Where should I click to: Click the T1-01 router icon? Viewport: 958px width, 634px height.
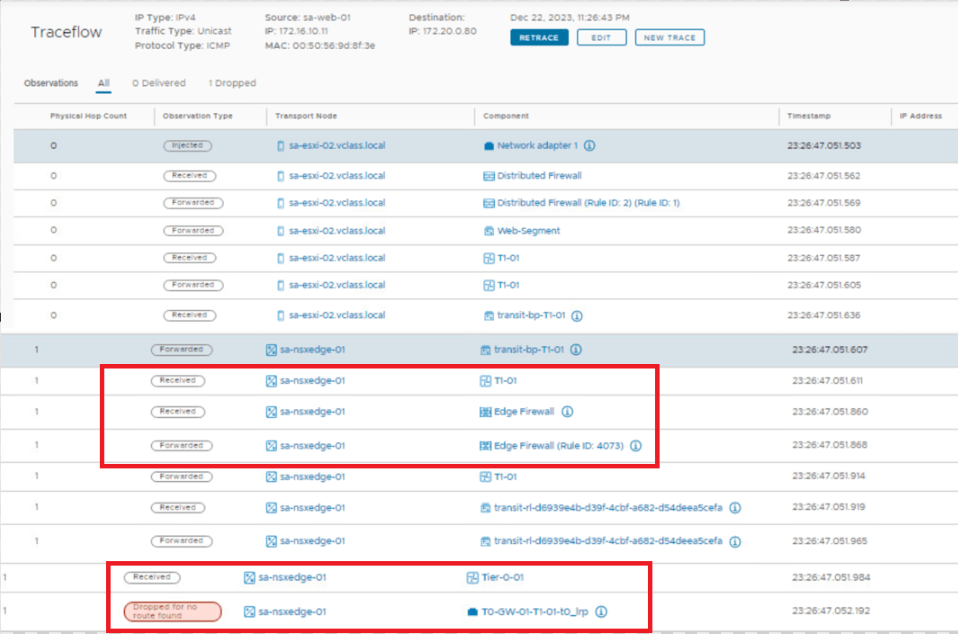click(x=489, y=258)
